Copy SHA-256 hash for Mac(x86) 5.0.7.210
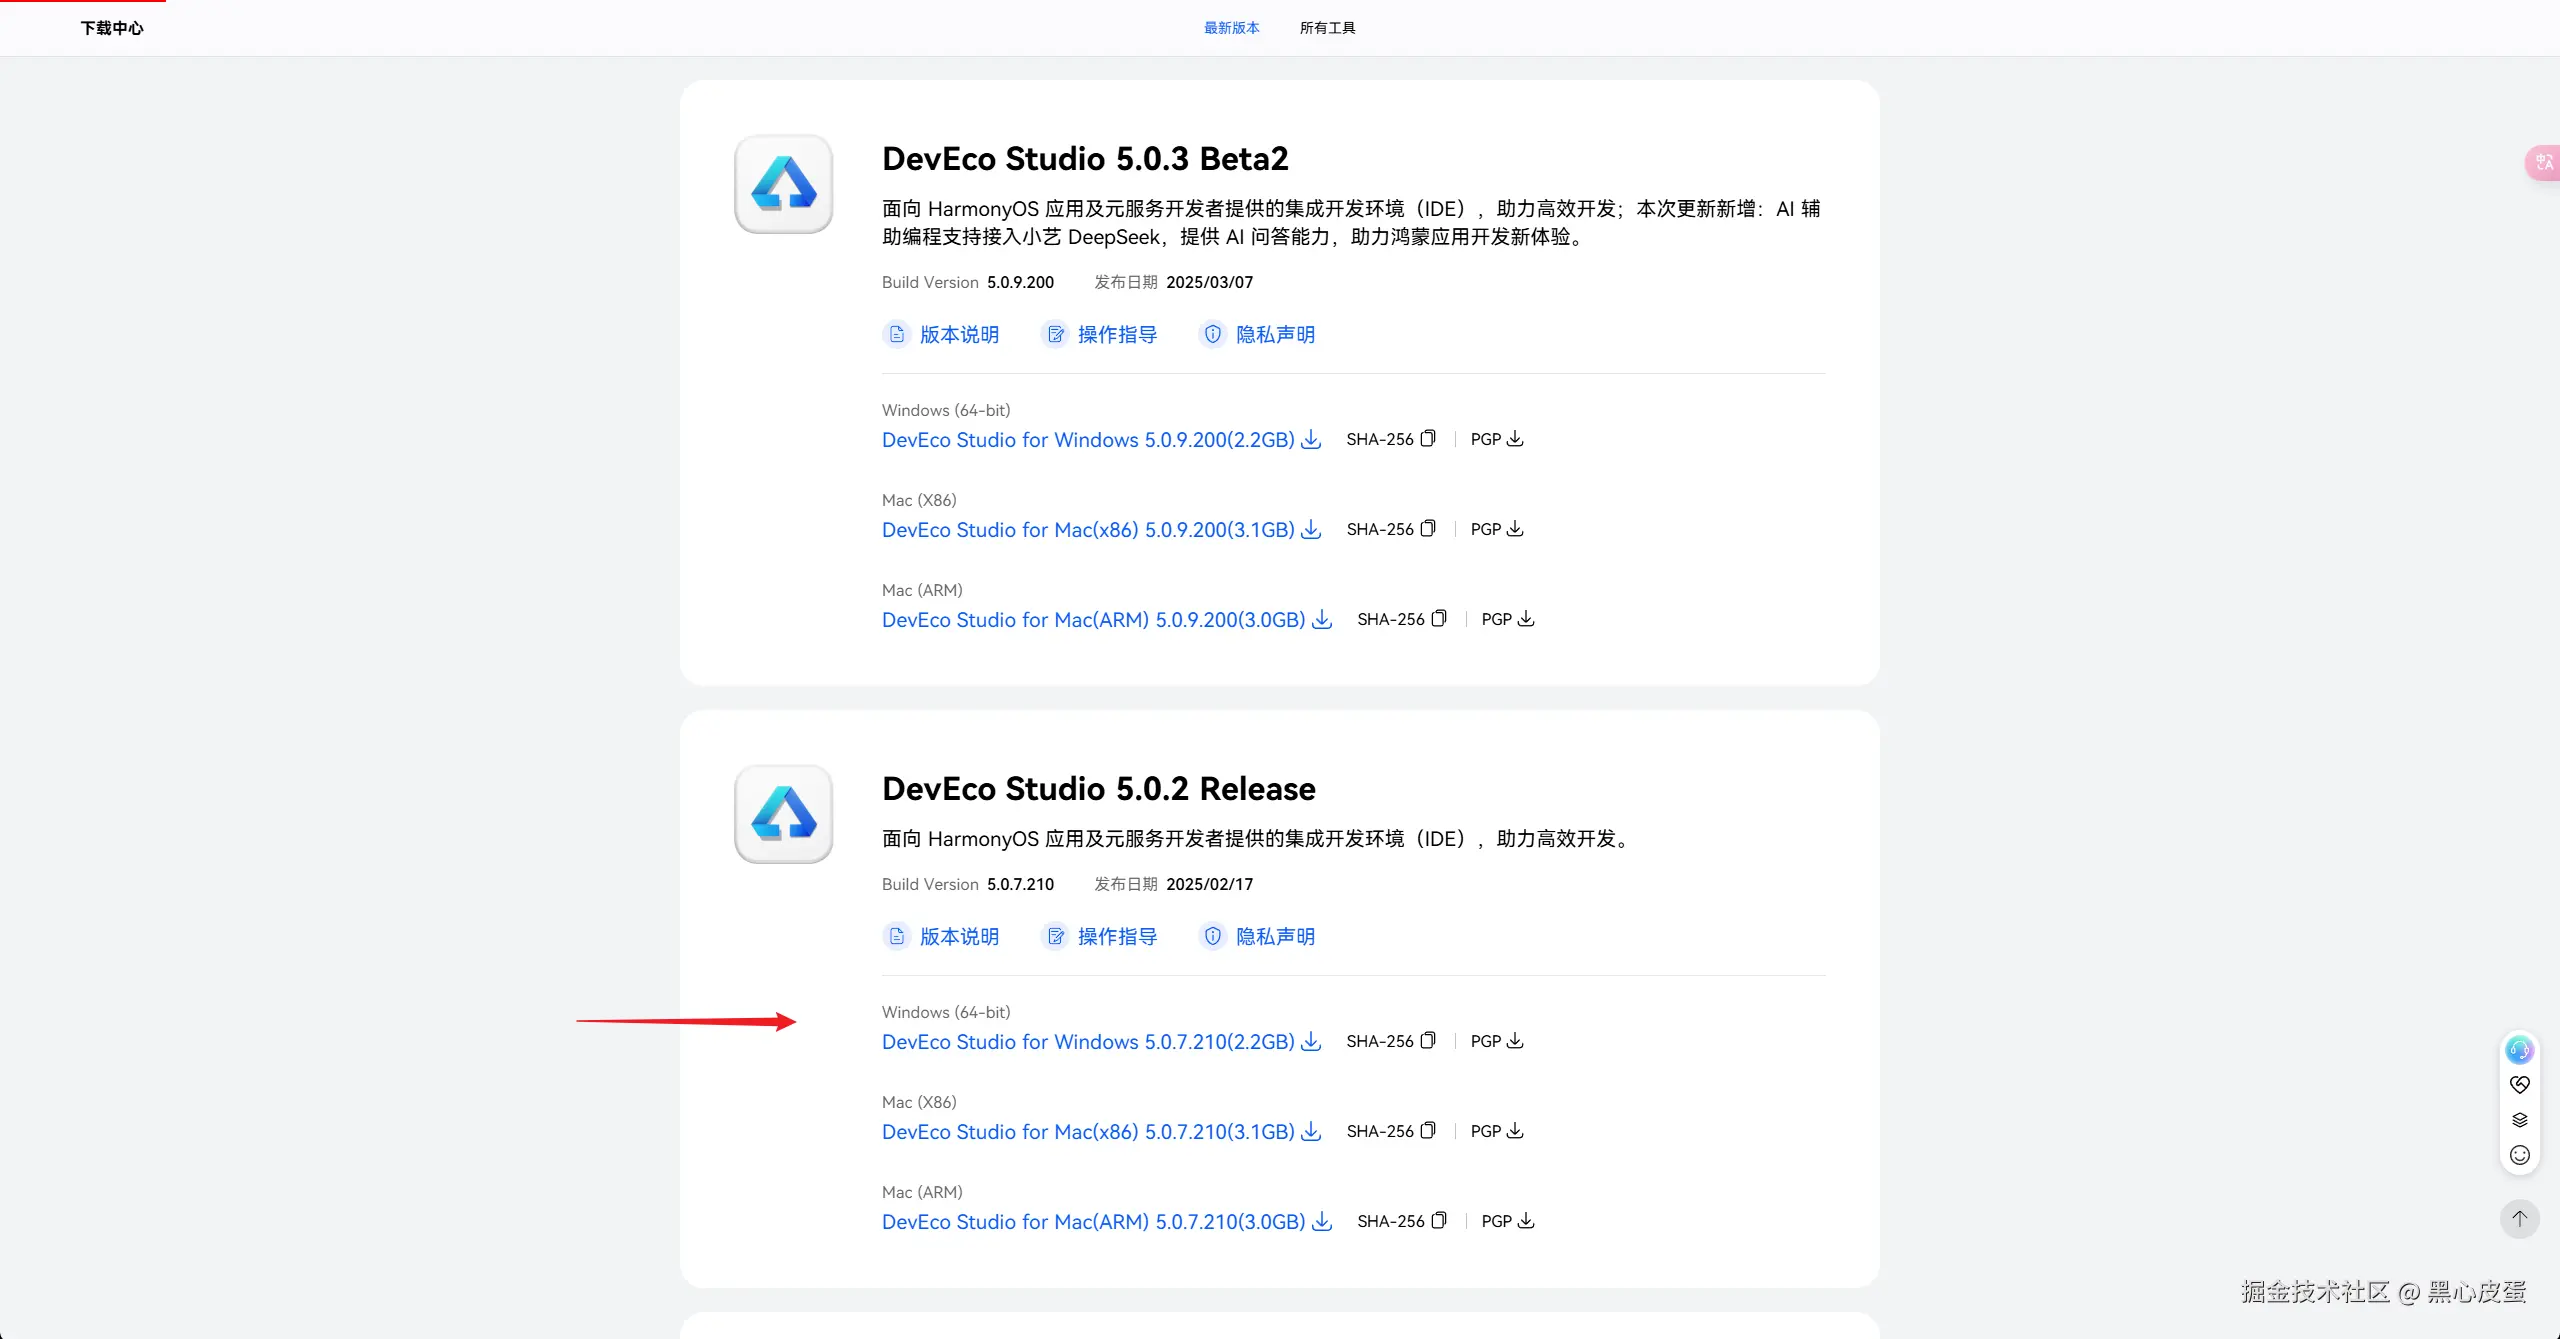The image size is (2560, 1339). coord(1427,1131)
